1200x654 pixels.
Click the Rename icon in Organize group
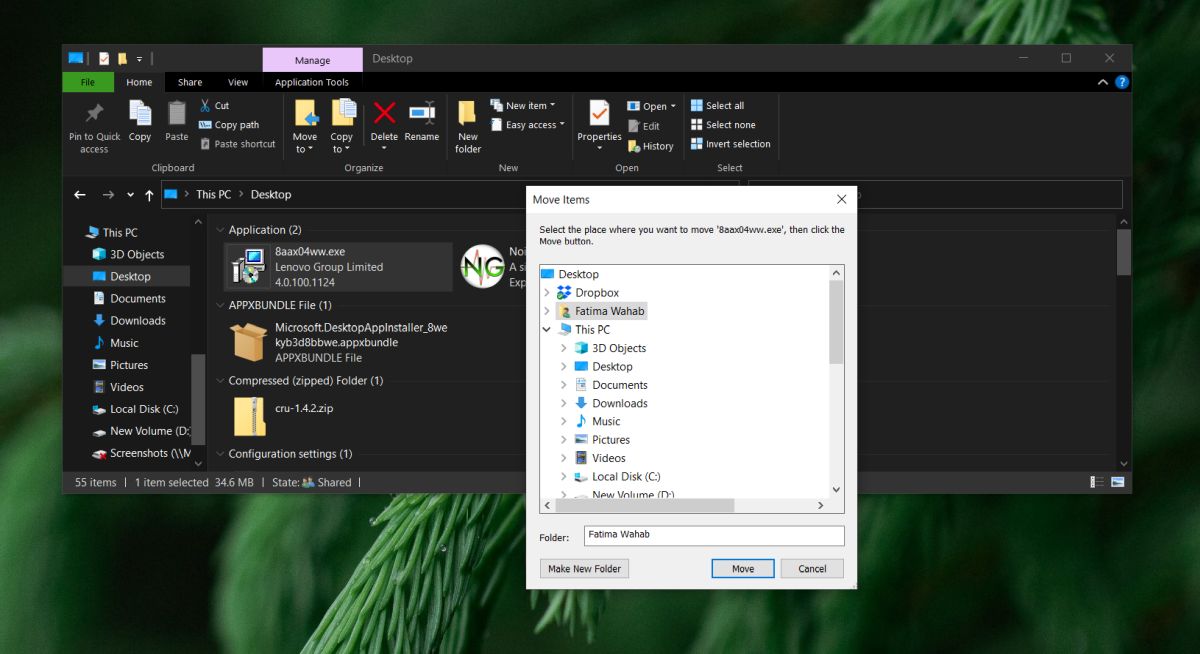tap(422, 112)
